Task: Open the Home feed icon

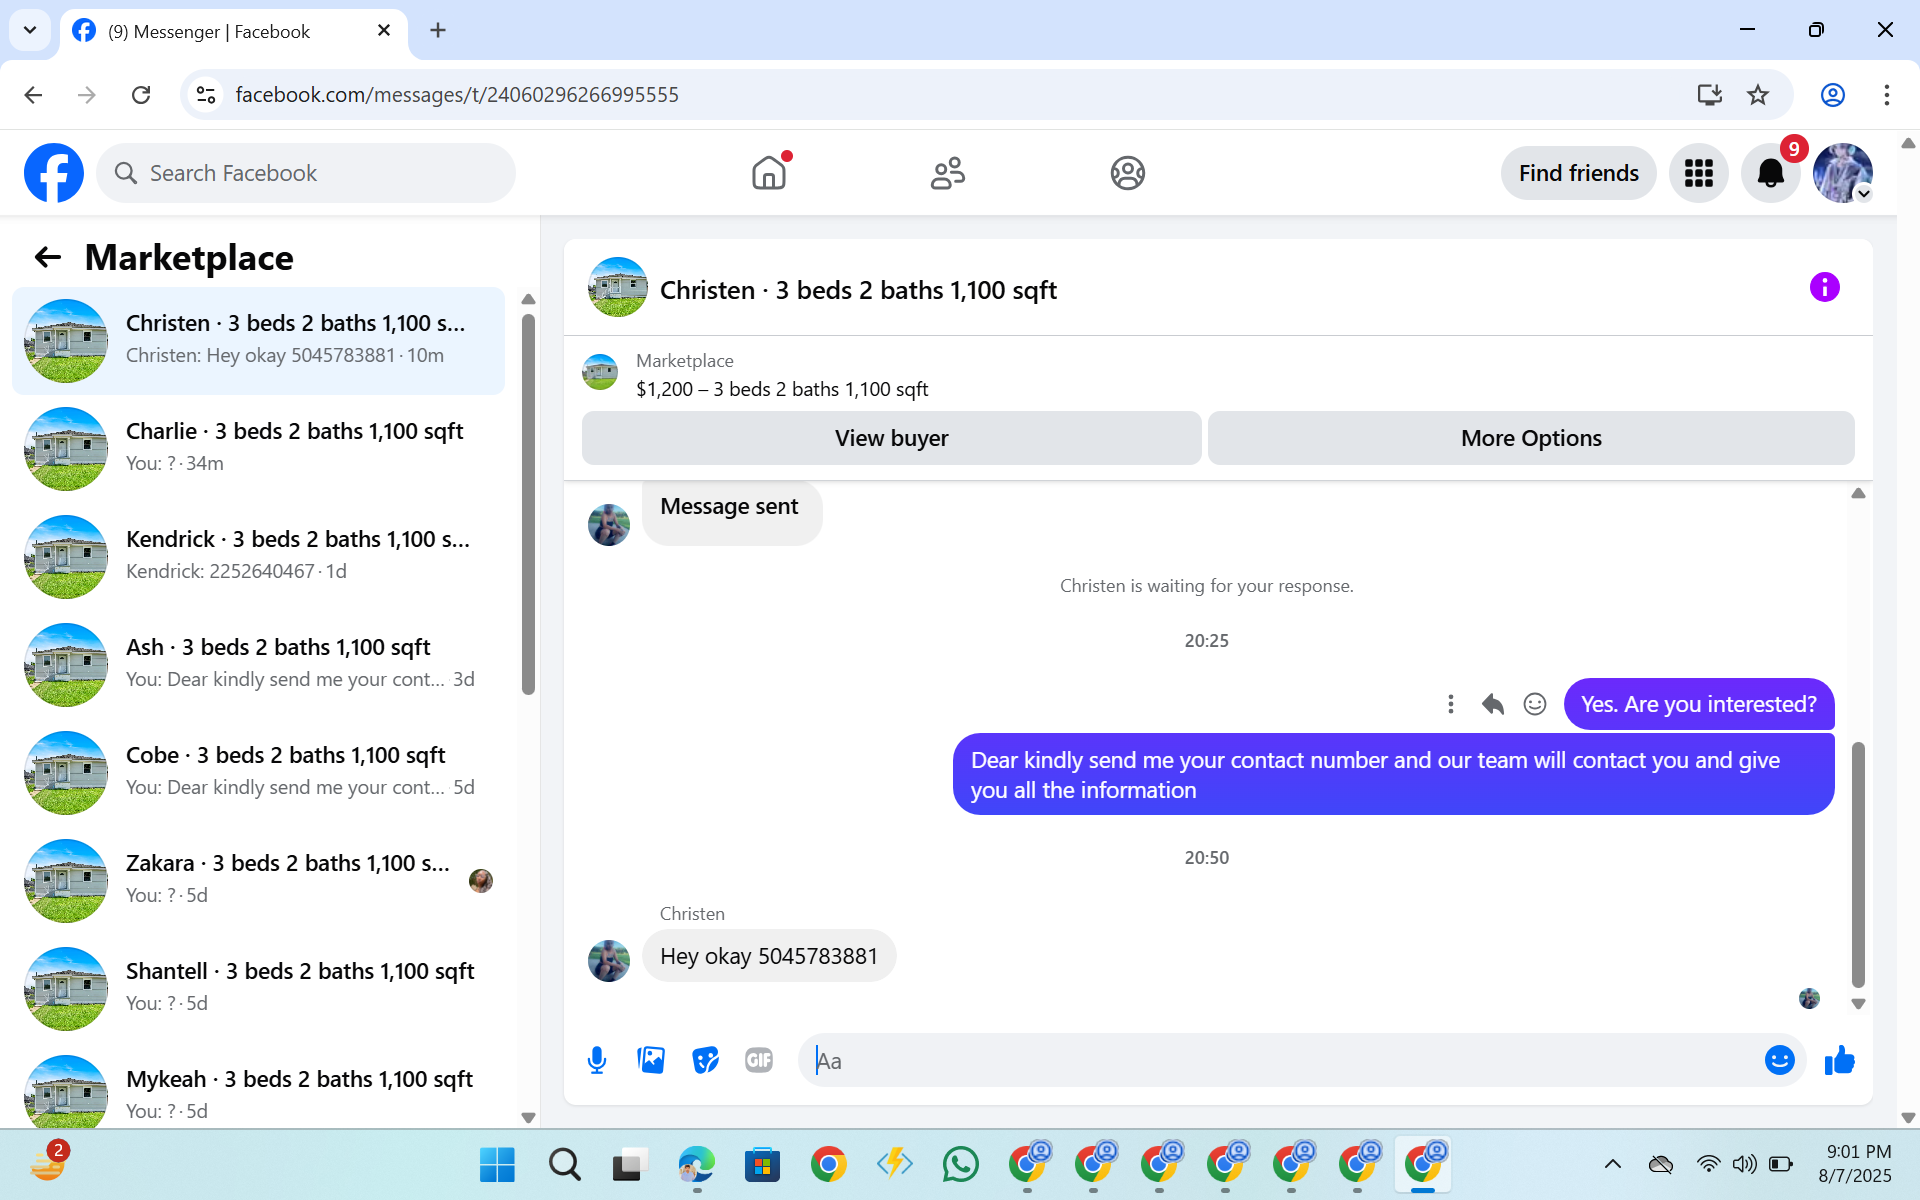Action: coord(769,173)
